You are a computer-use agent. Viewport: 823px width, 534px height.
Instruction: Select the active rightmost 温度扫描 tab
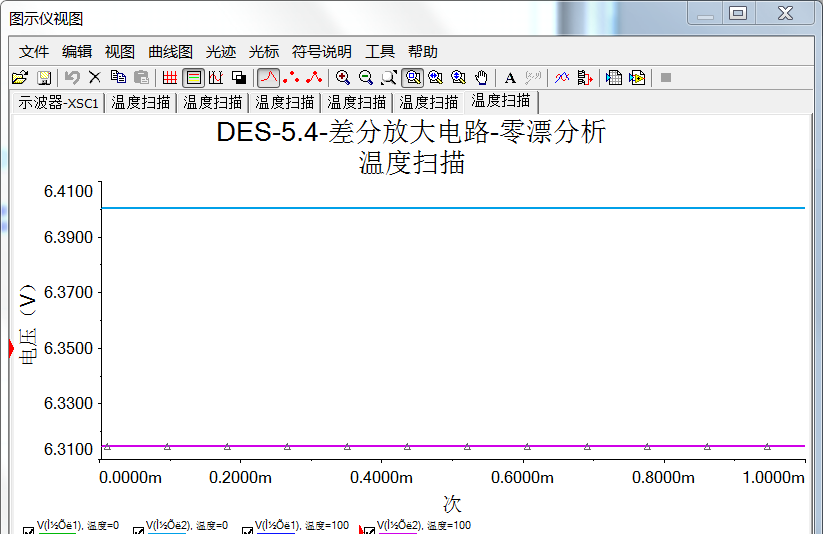501,101
